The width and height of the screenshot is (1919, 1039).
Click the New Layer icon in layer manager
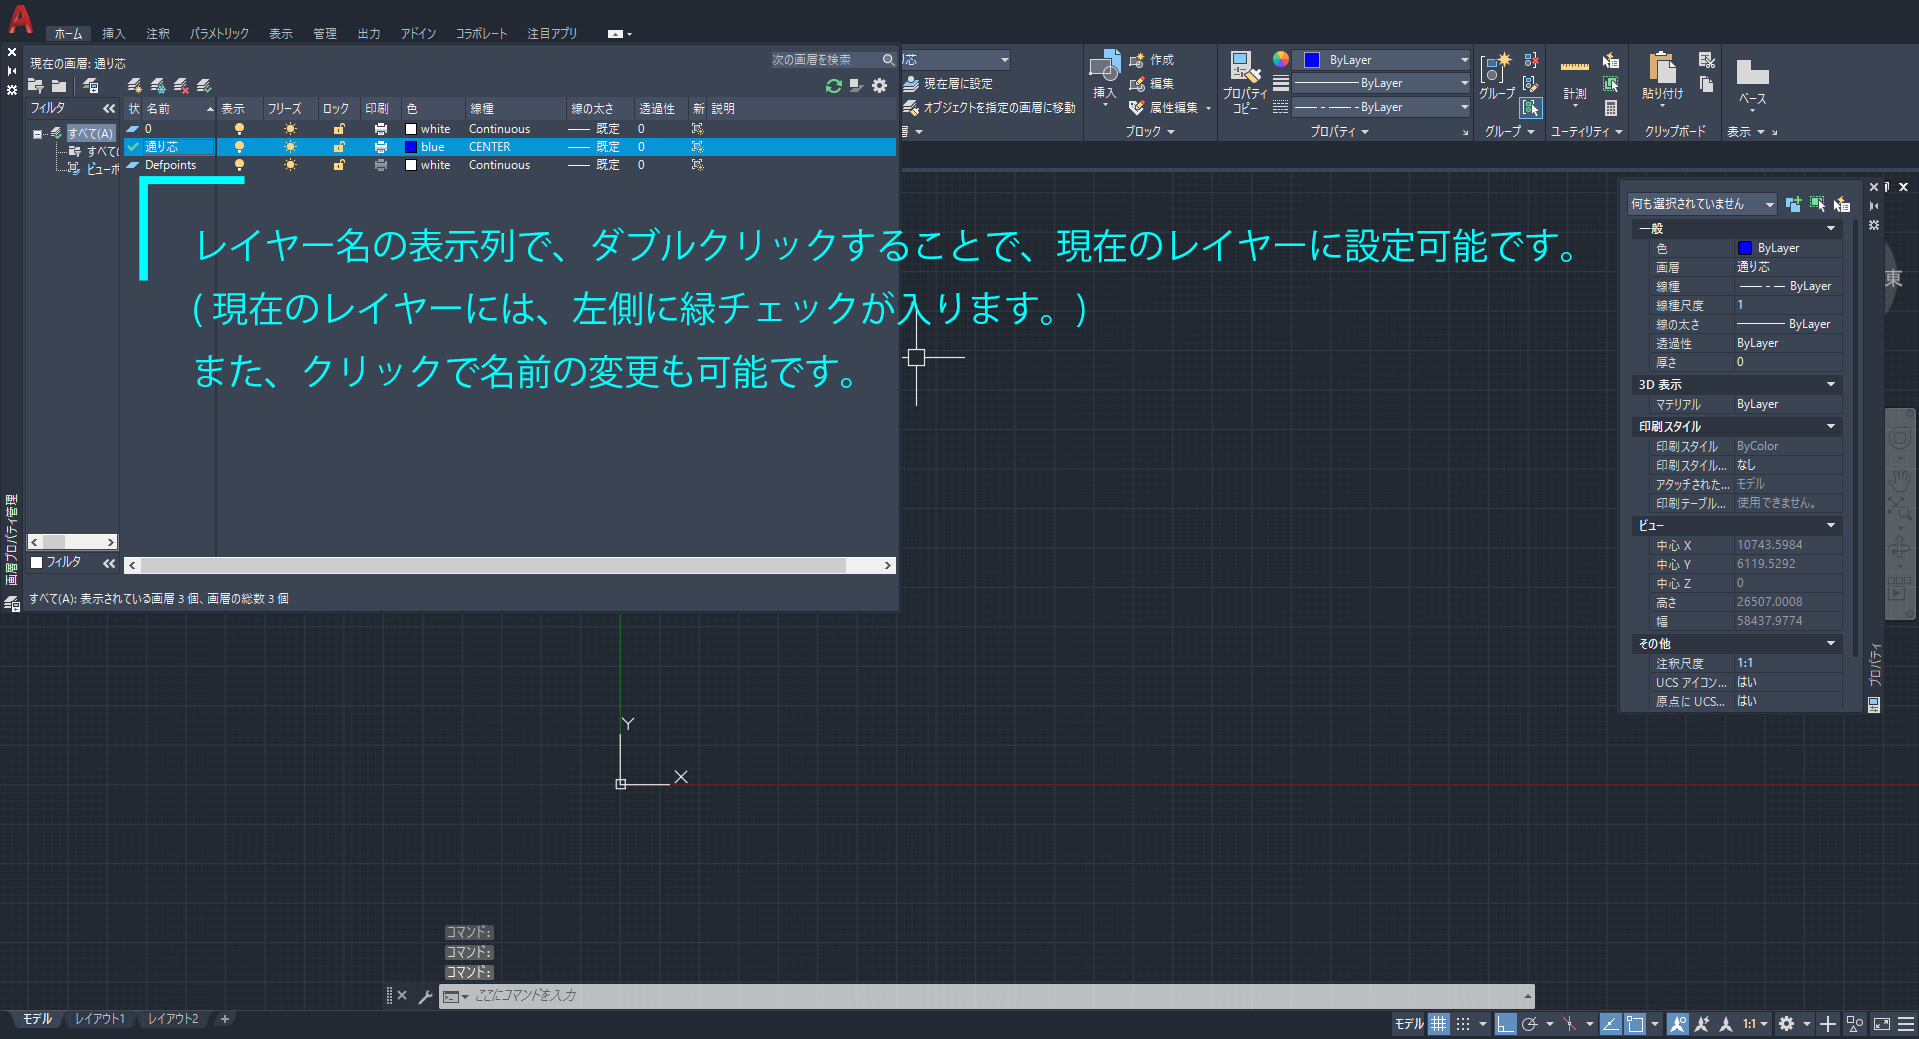click(134, 86)
